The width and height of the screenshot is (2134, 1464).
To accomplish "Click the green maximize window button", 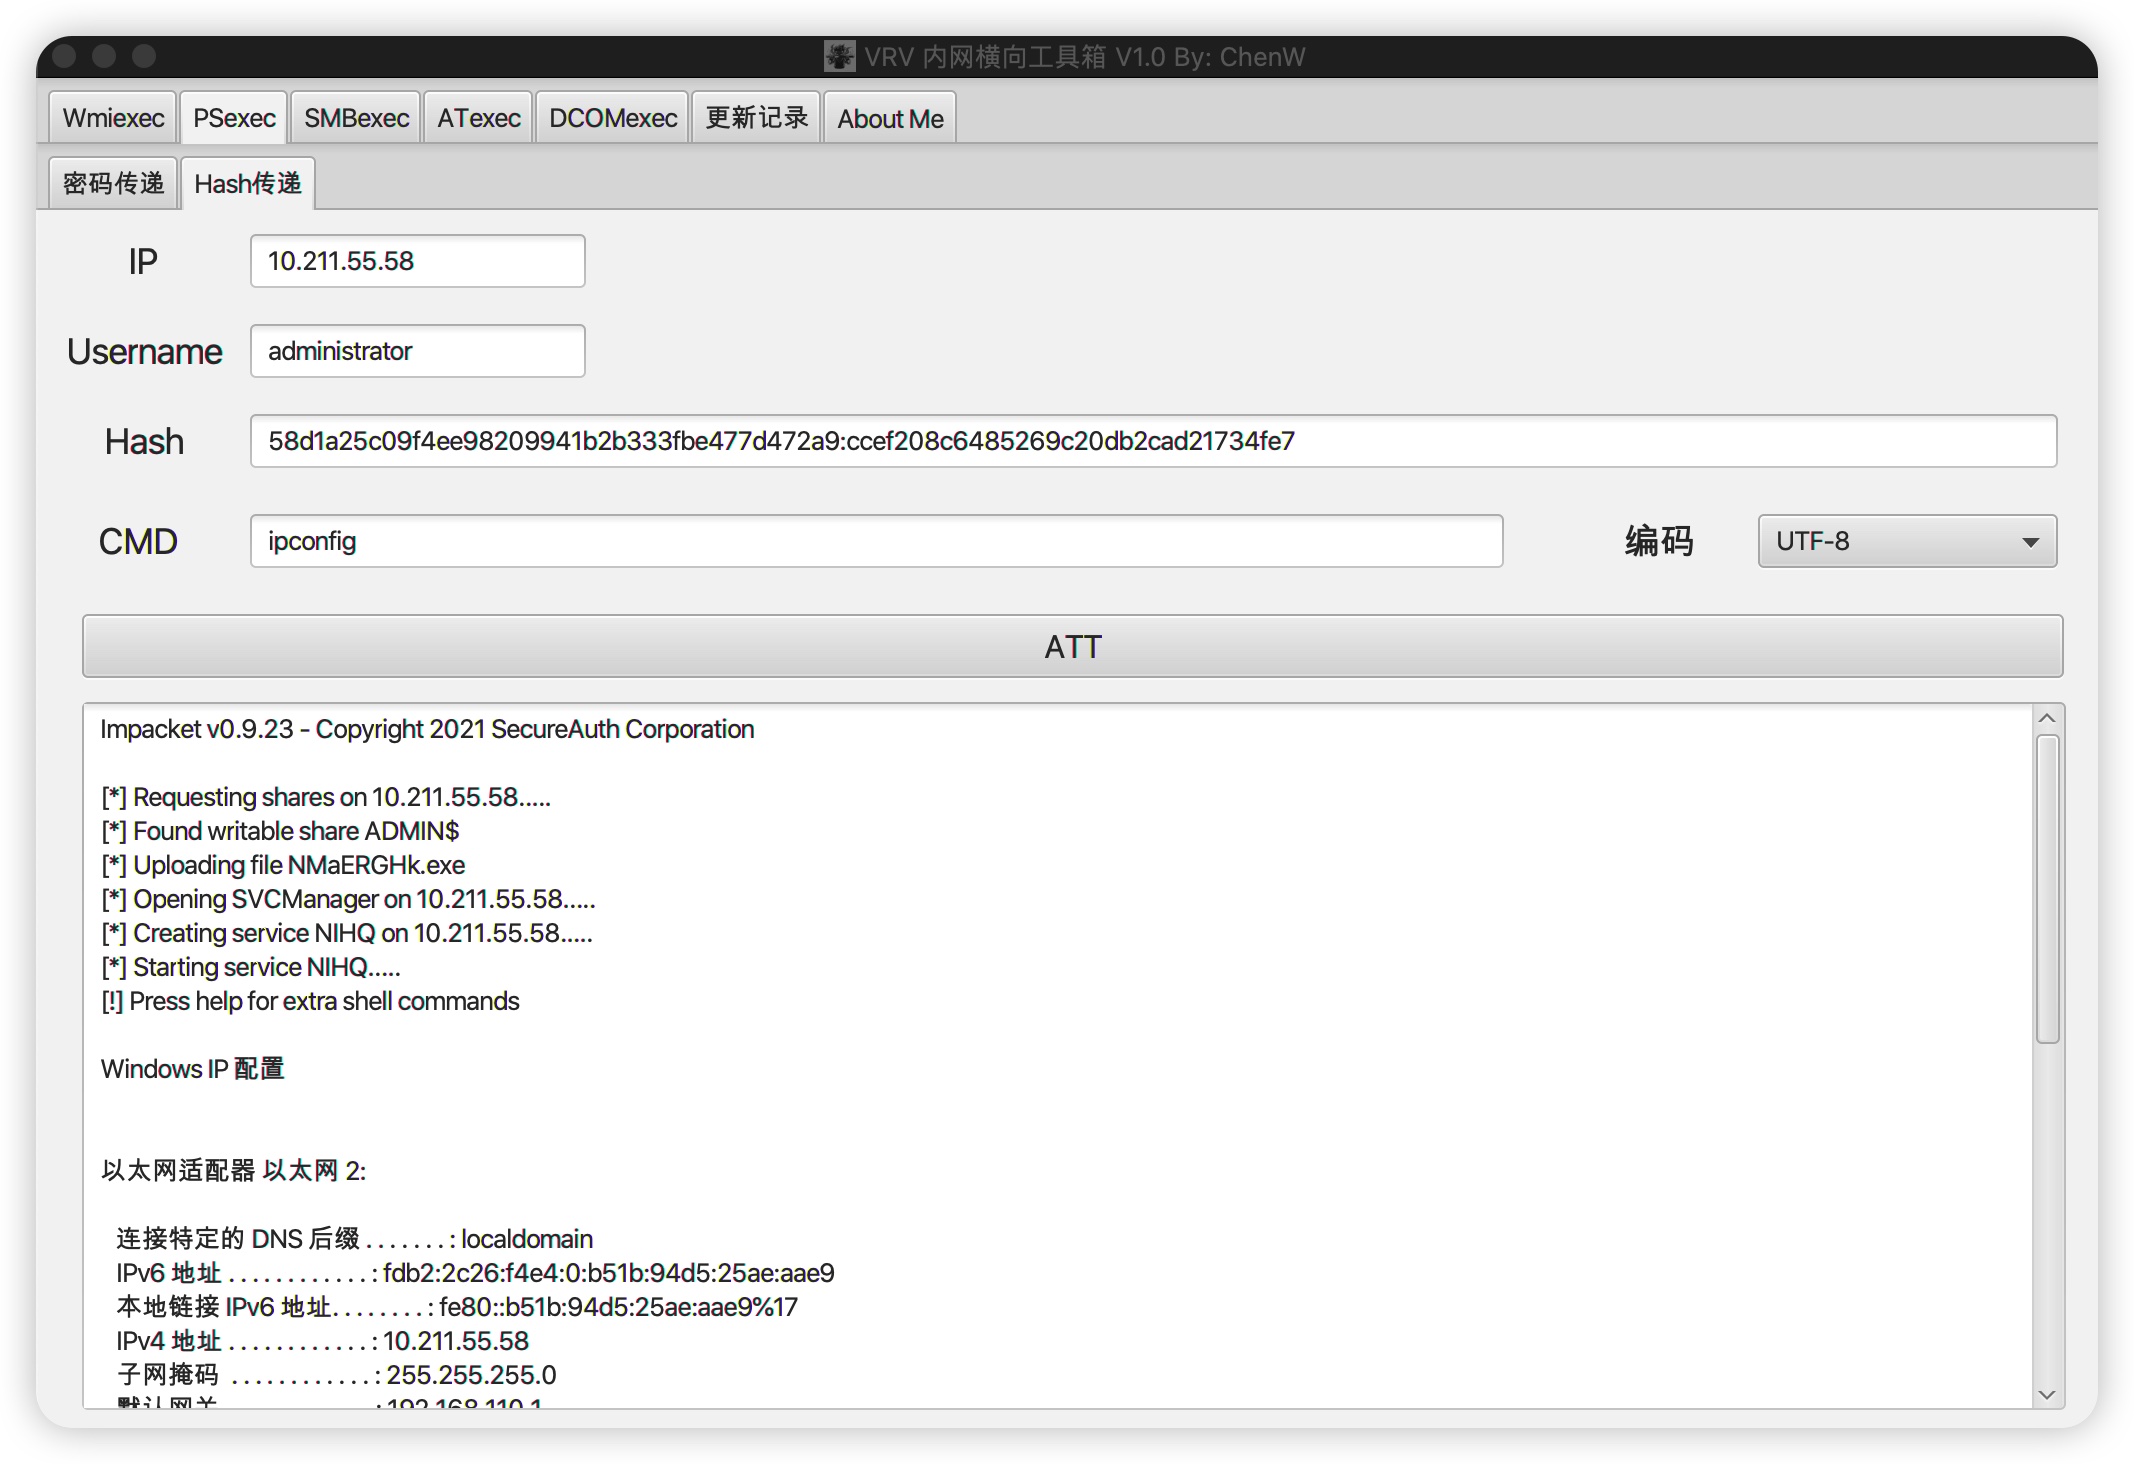I will 144,56.
